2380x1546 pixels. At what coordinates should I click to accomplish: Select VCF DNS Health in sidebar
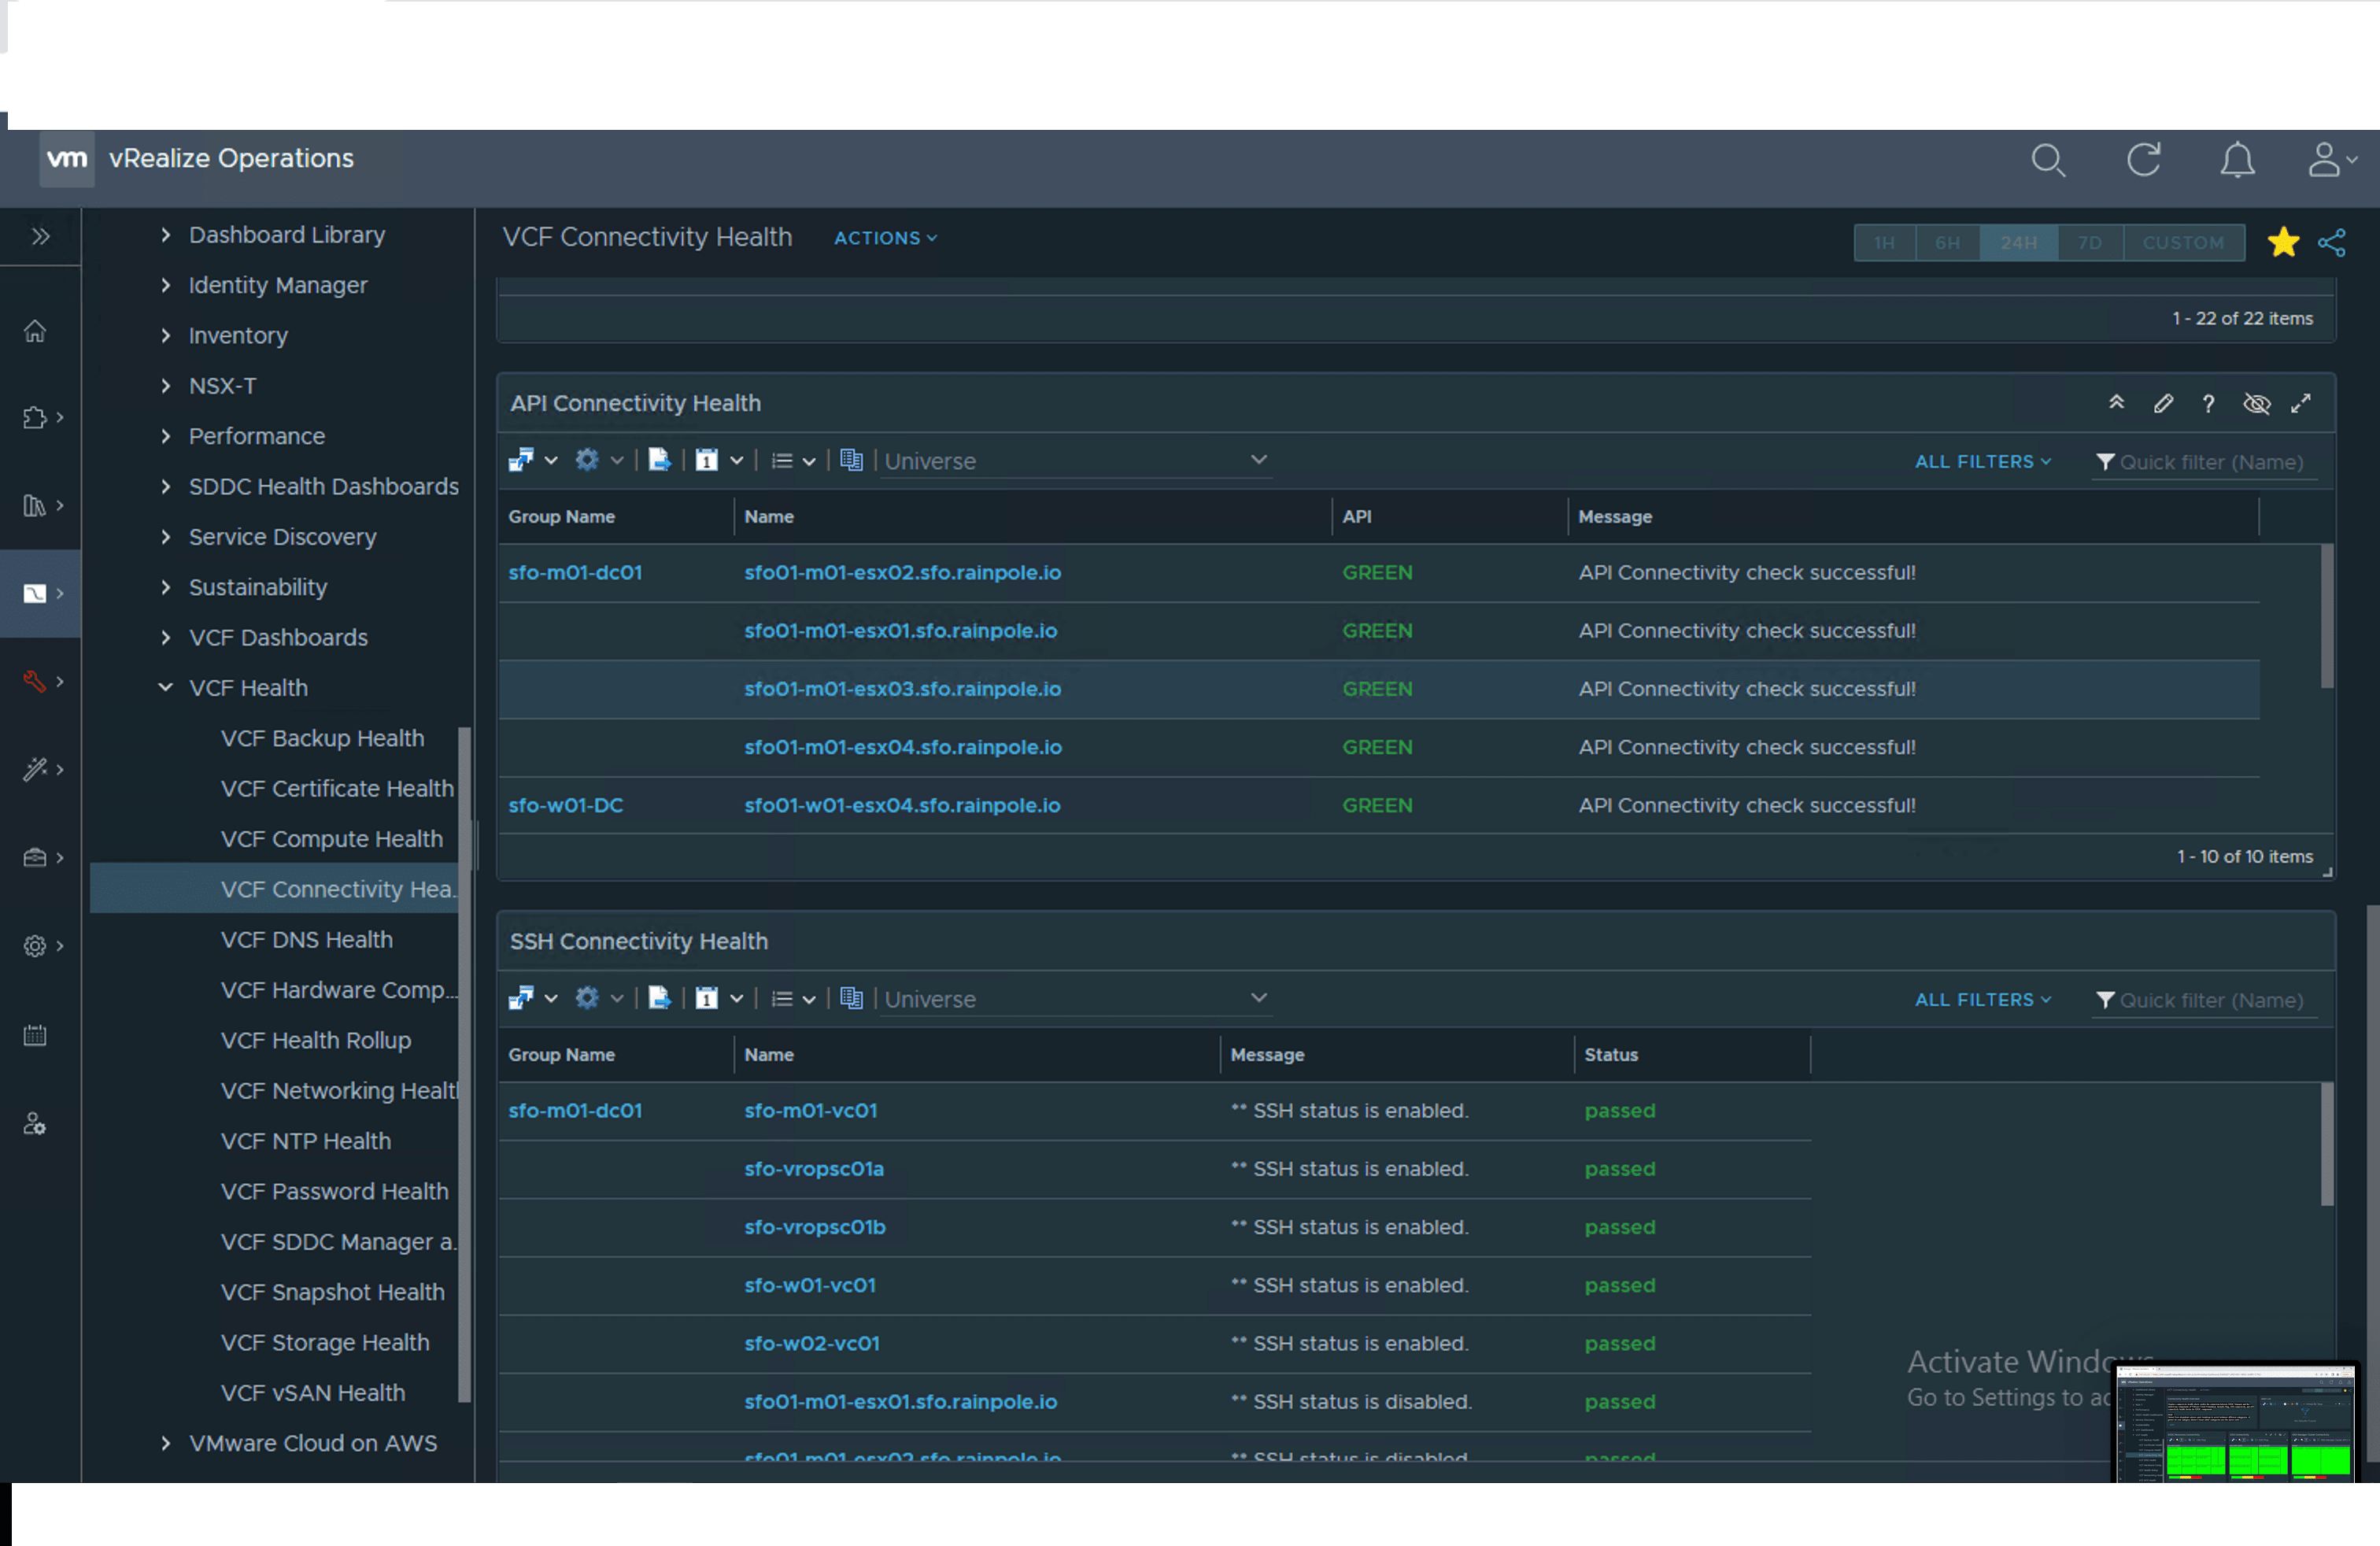[306, 940]
